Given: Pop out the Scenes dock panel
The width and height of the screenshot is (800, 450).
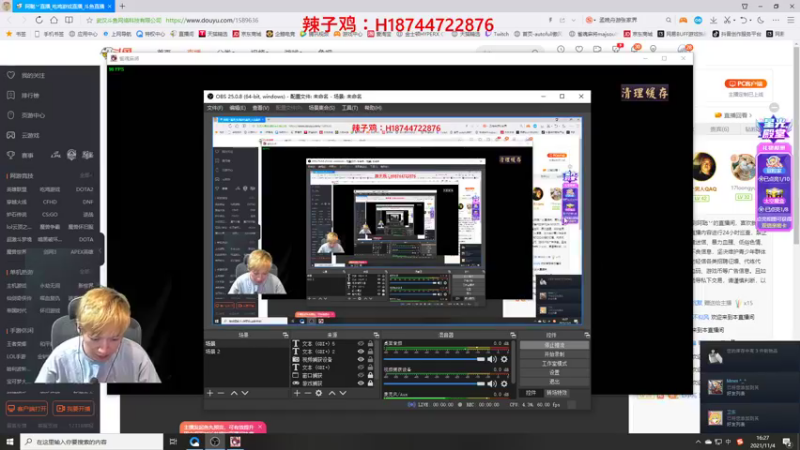Looking at the screenshot, I should pos(285,335).
